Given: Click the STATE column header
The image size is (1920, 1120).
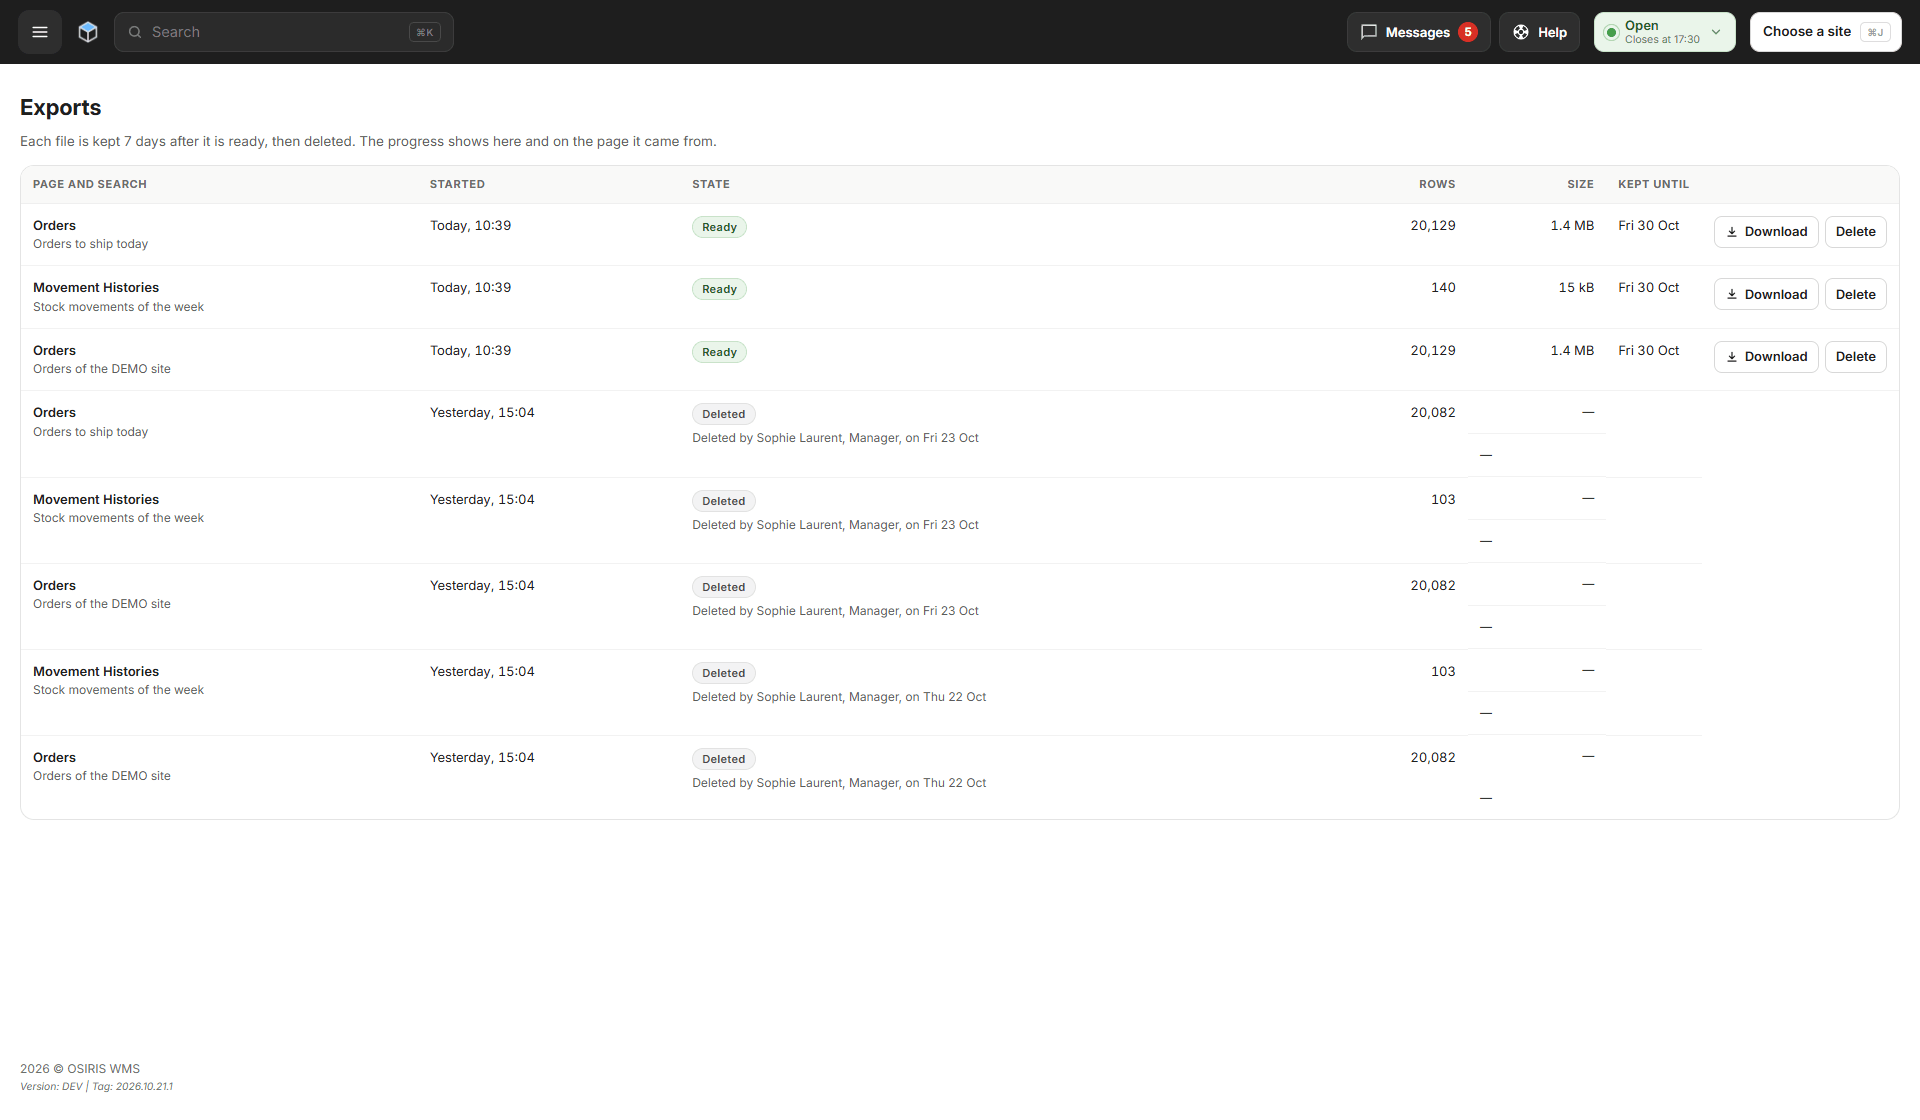Looking at the screenshot, I should 711,184.
